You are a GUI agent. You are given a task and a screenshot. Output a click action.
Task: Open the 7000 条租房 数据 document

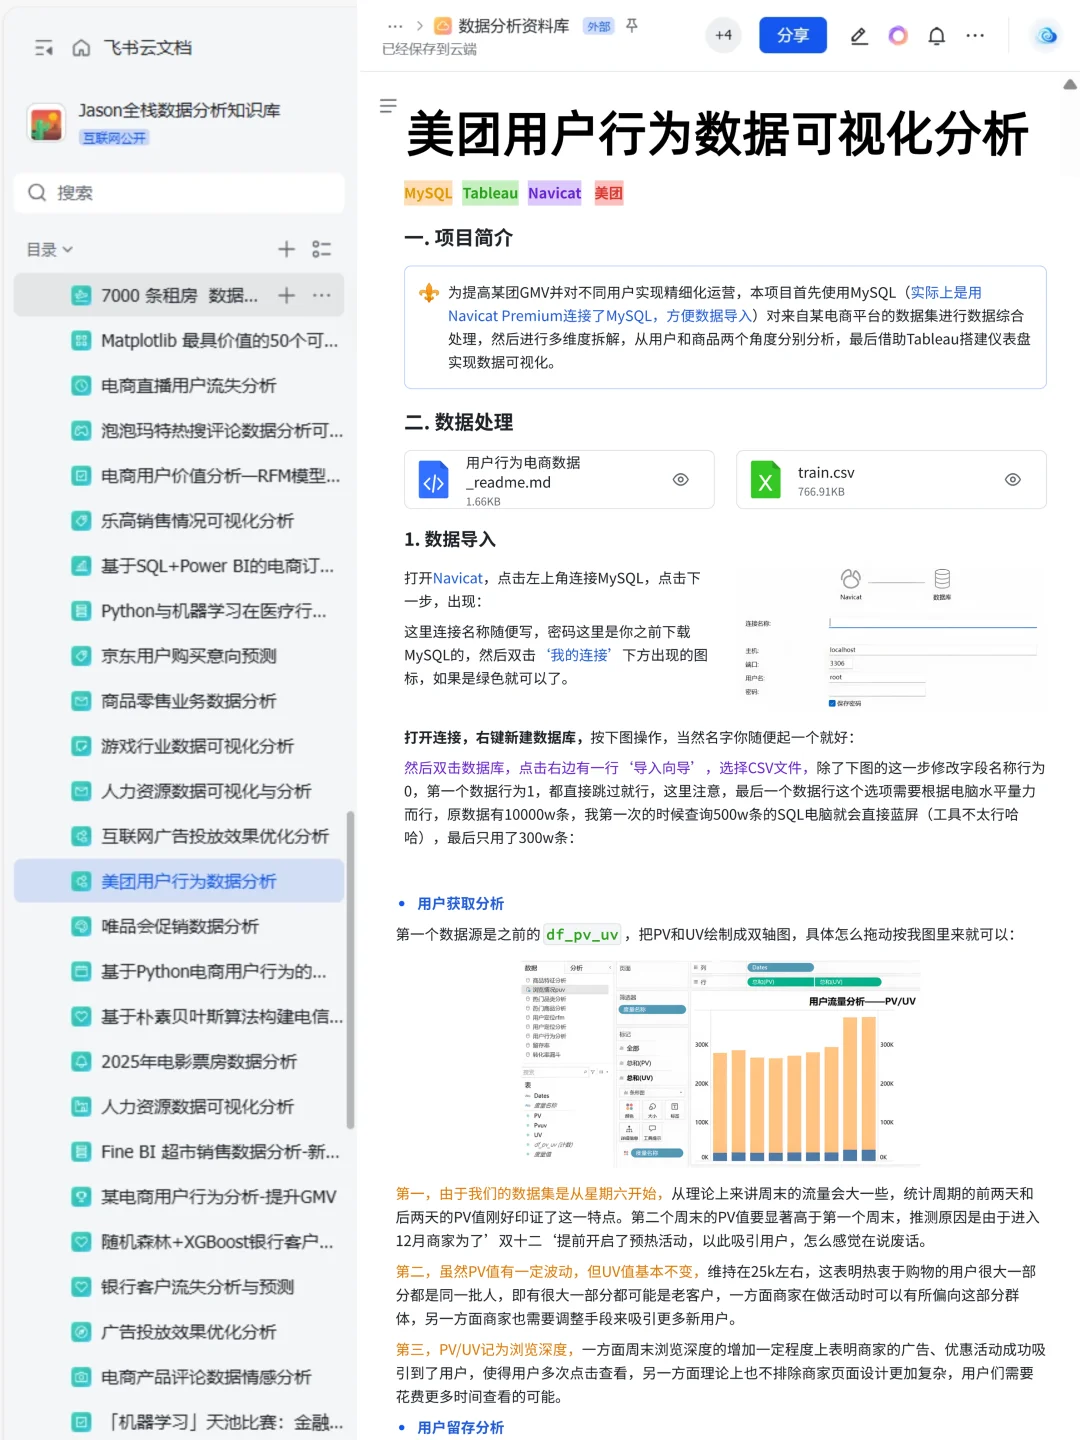point(179,295)
